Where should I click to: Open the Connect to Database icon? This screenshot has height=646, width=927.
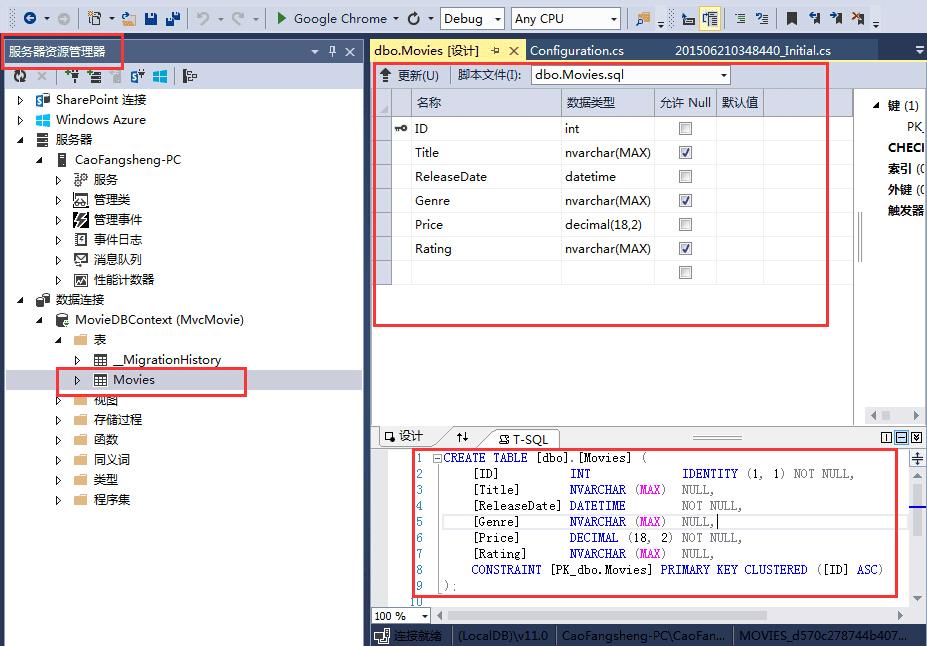pyautogui.click(x=74, y=76)
